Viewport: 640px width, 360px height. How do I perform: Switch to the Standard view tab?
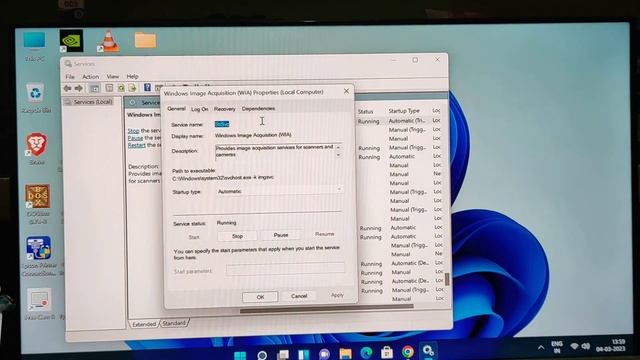(x=174, y=323)
